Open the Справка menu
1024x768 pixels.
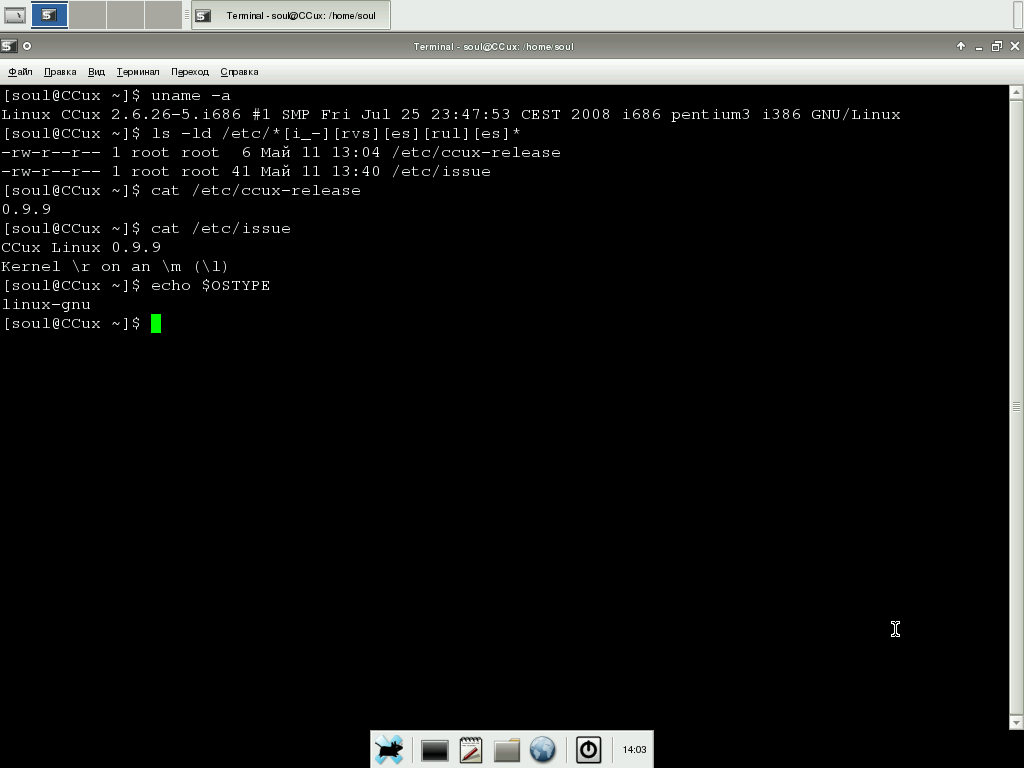pyautogui.click(x=239, y=72)
